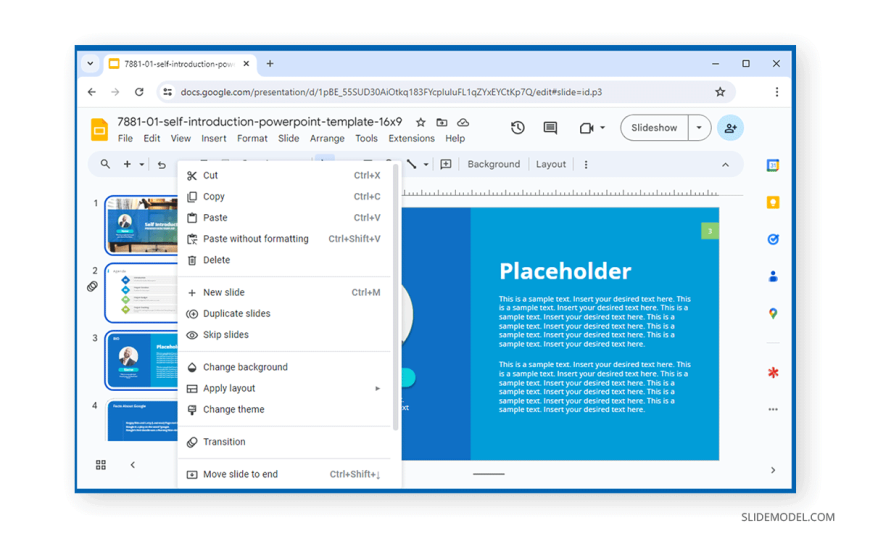Viewport: 870px width, 539px height.
Task: Reload the browser page
Action: pyautogui.click(x=139, y=92)
